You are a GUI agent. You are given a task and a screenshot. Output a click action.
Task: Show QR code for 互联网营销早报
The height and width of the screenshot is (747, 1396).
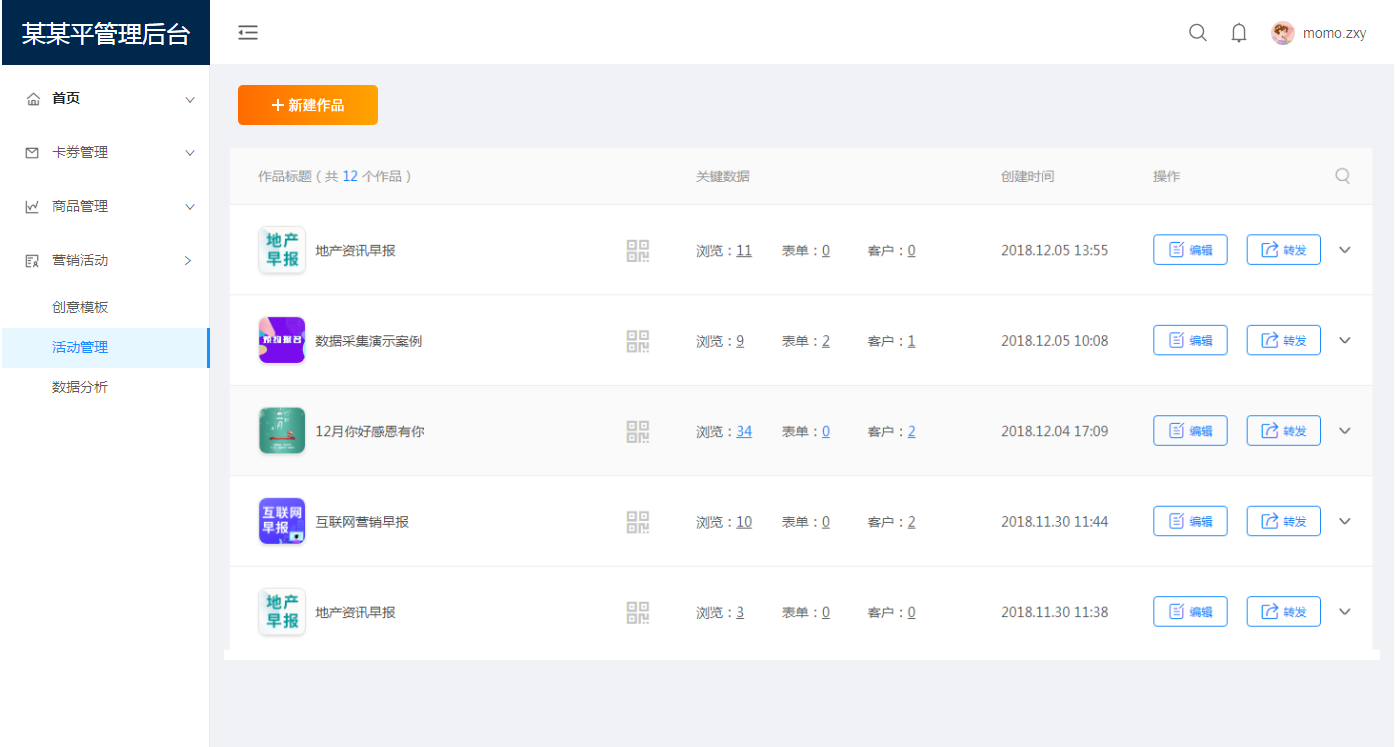638,522
